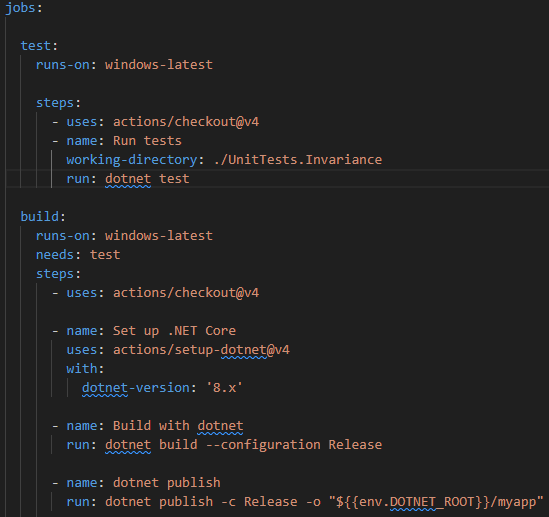Click the 'working-directory' key
Viewport: 549px width, 517px height.
point(132,160)
